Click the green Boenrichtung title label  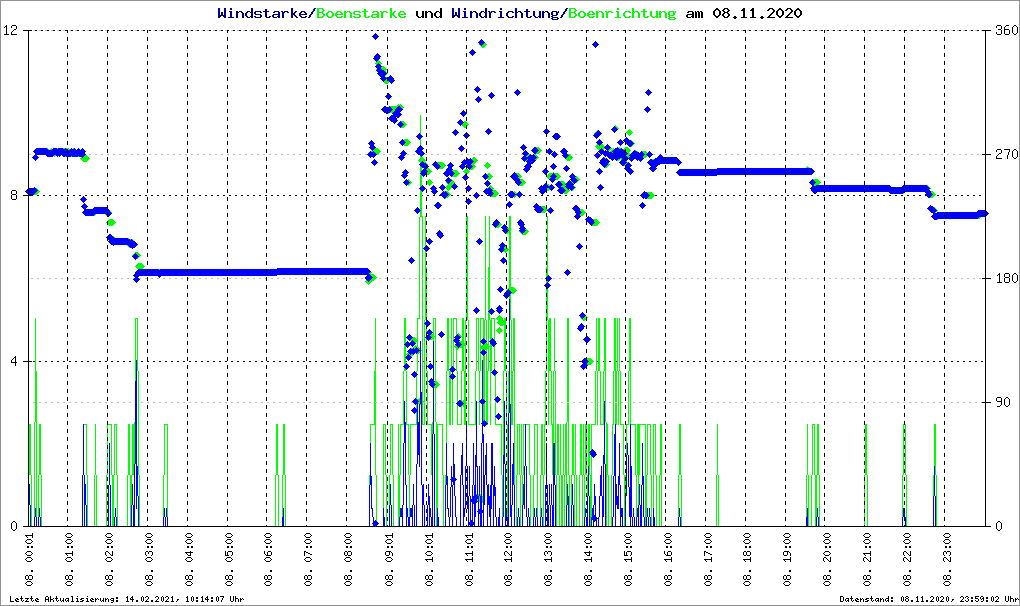coord(622,13)
